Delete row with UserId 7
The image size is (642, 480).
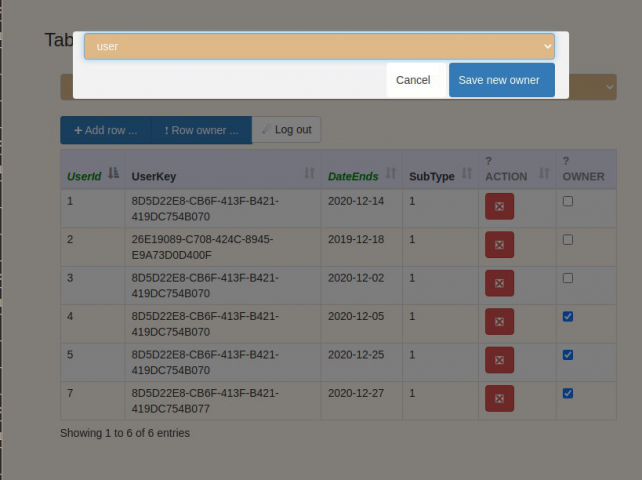point(499,398)
